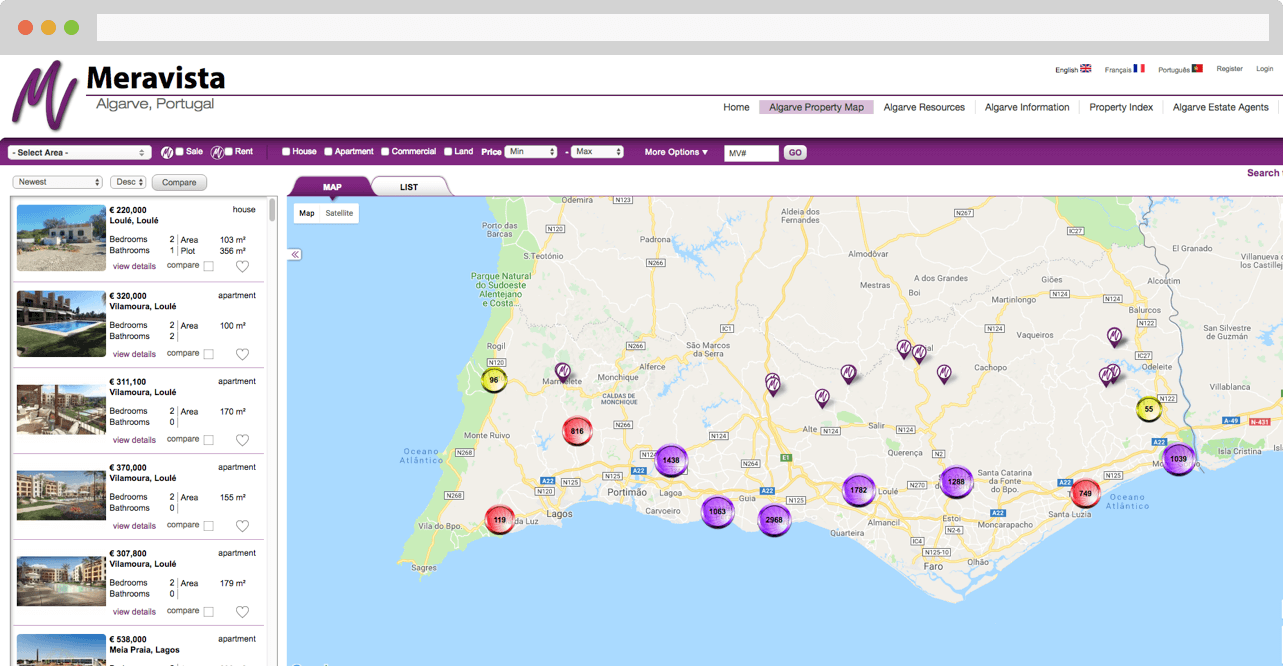The width and height of the screenshot is (1283, 666).
Task: Enable the House filter checkbox
Action: coord(286,152)
